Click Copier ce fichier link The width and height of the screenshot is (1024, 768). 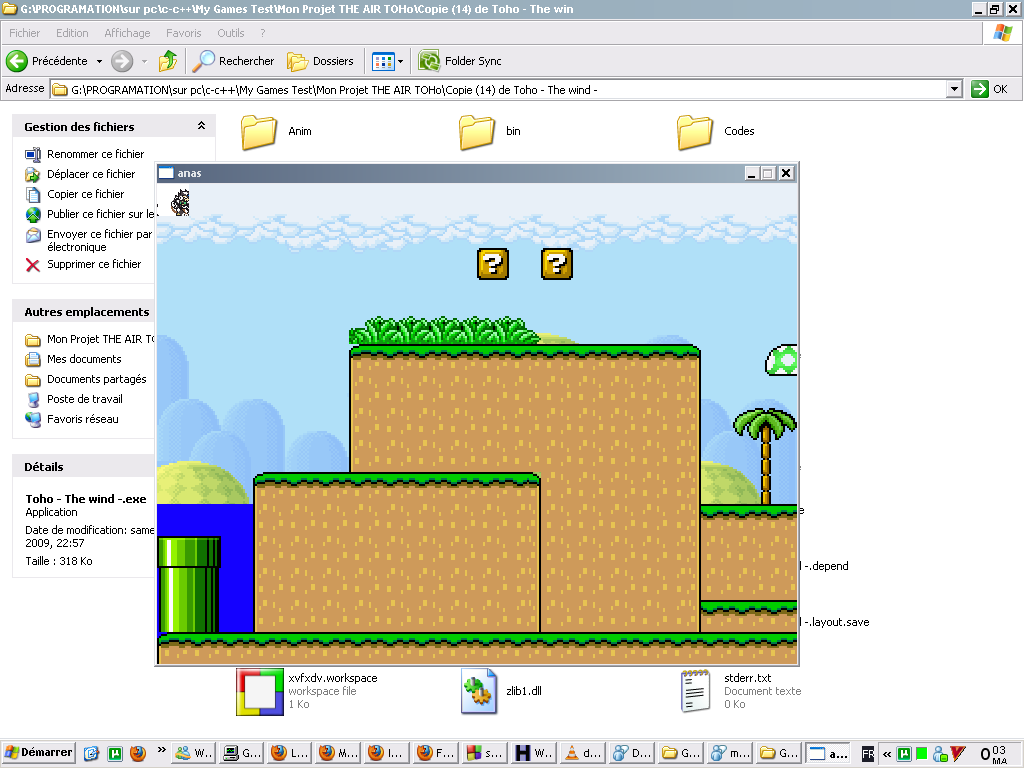point(86,194)
